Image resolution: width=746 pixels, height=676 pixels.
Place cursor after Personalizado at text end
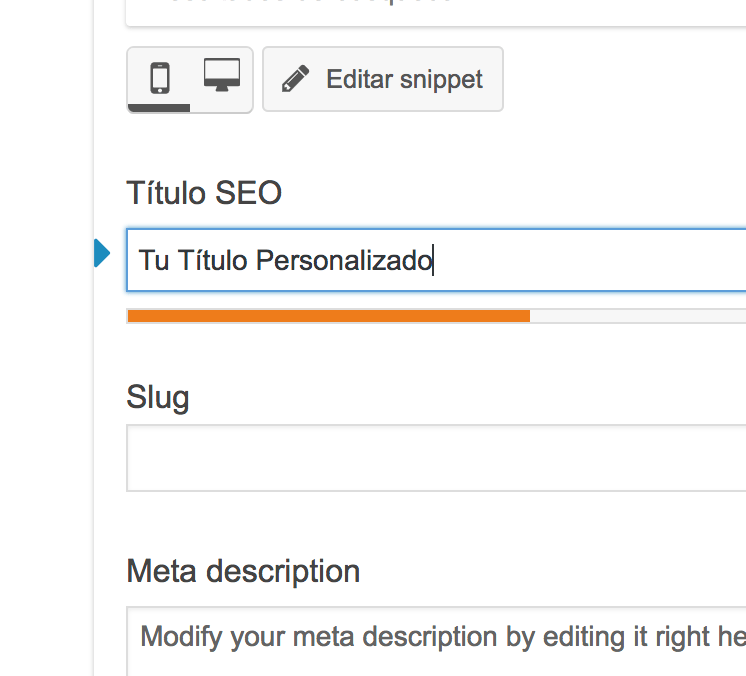point(433,260)
